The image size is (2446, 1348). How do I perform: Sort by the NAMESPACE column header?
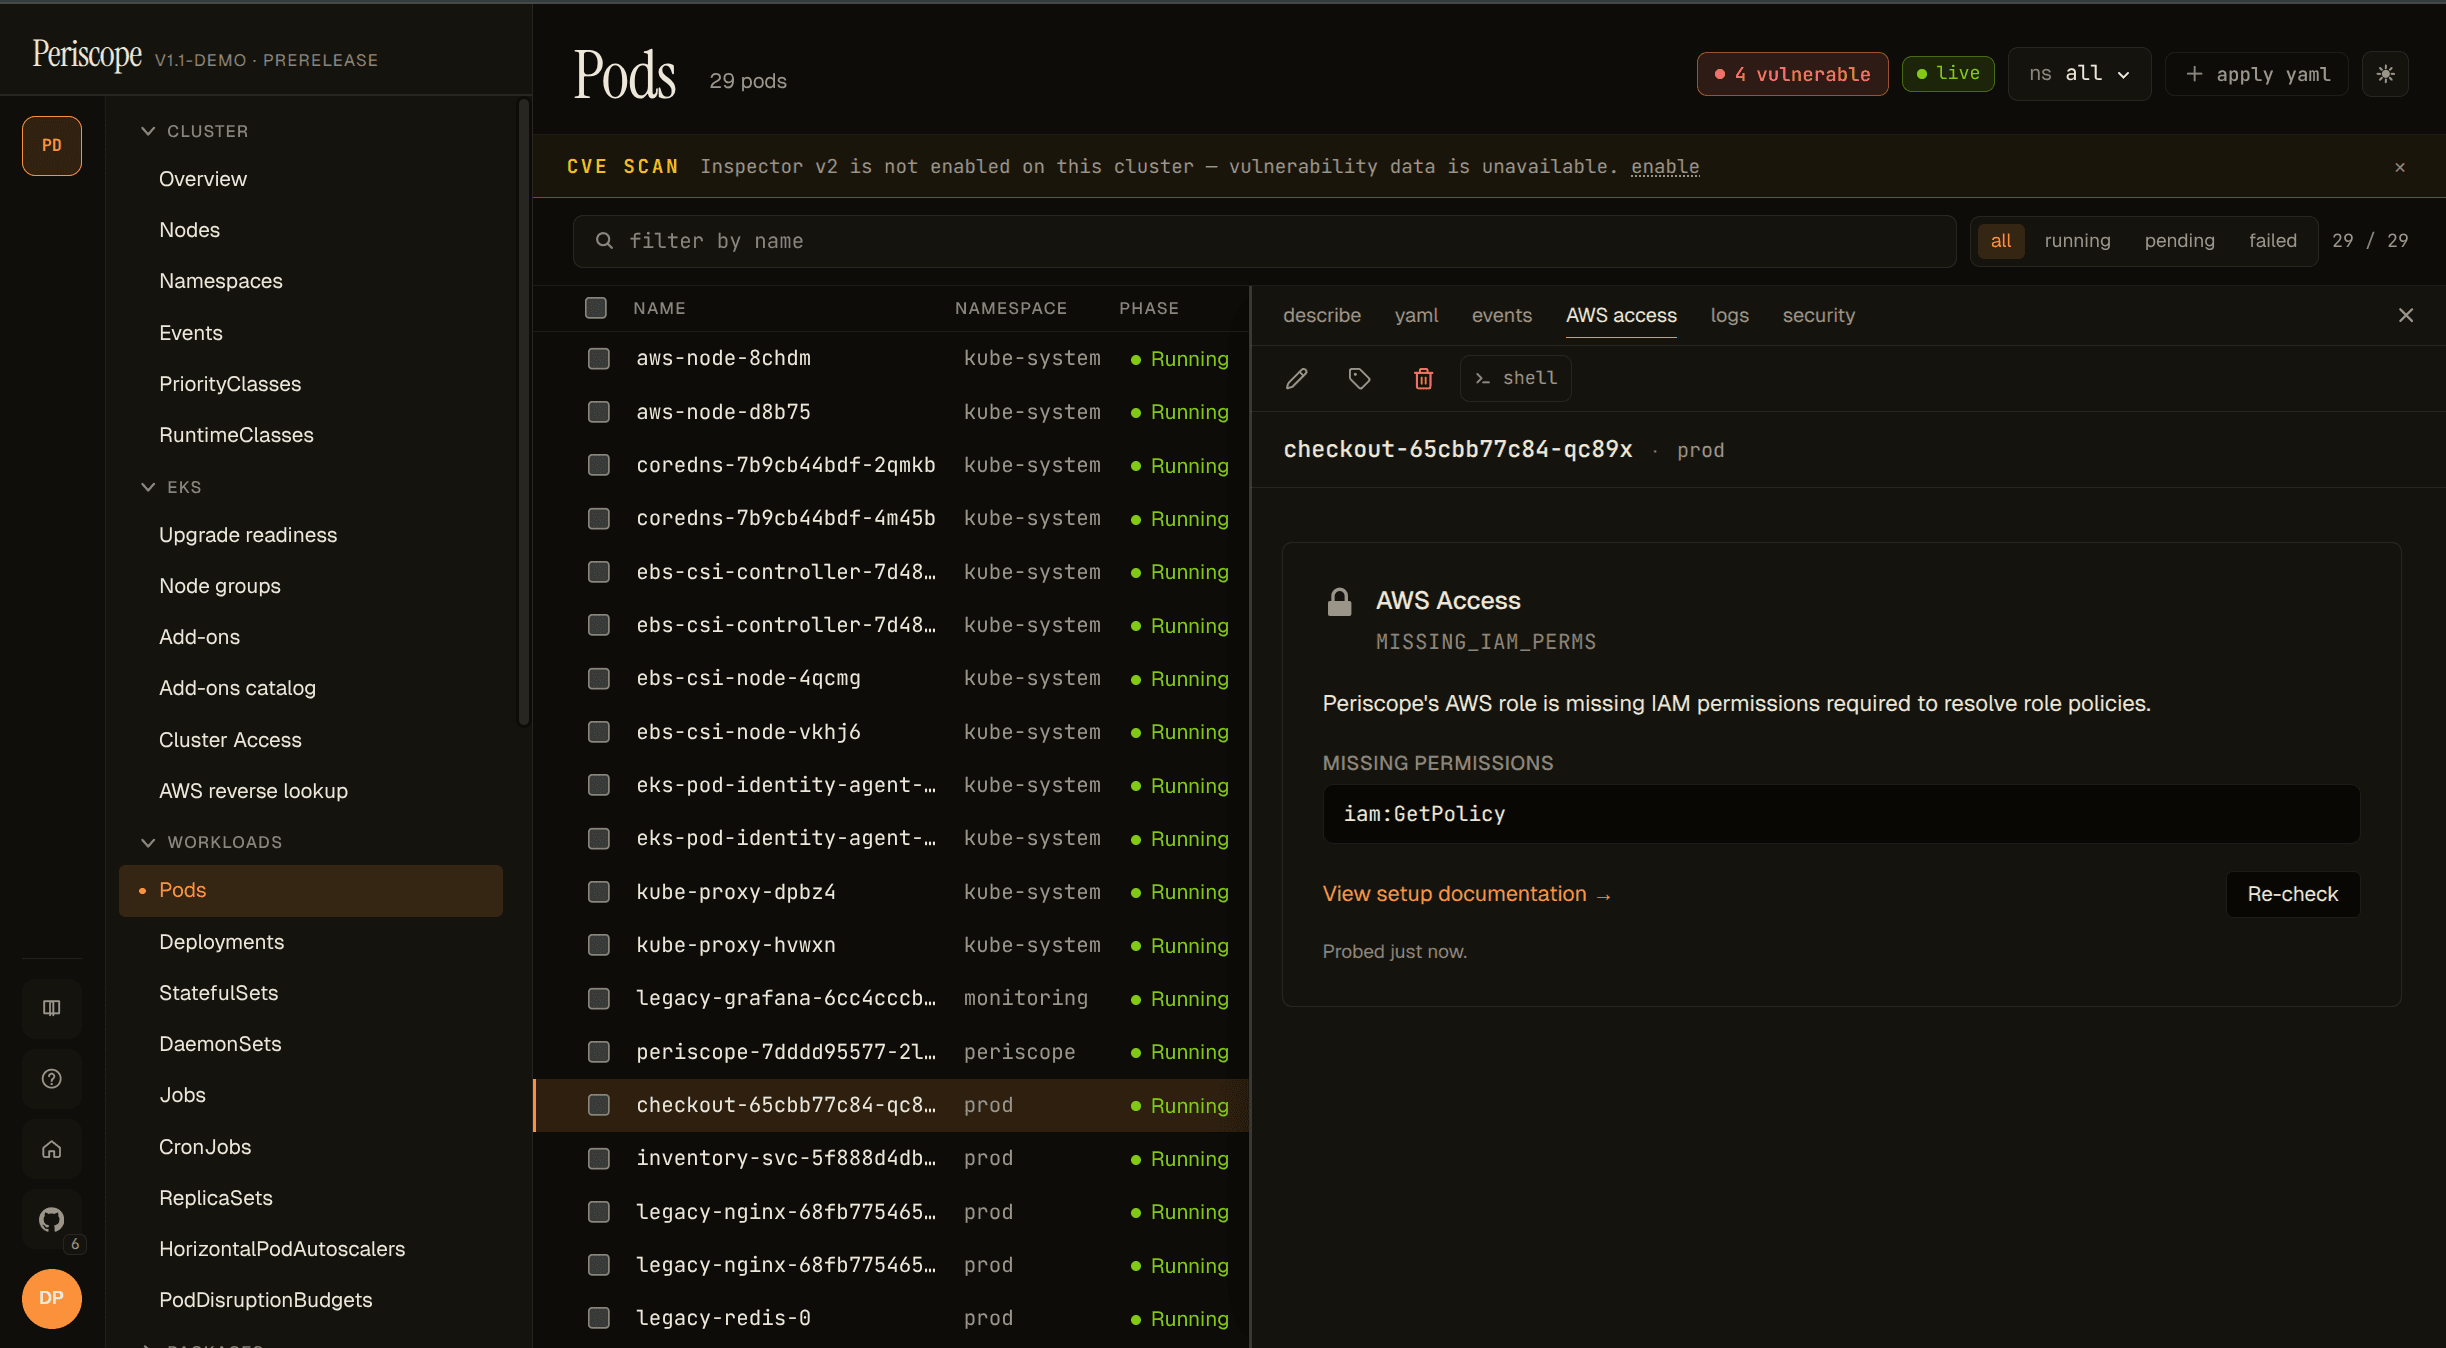click(1010, 308)
